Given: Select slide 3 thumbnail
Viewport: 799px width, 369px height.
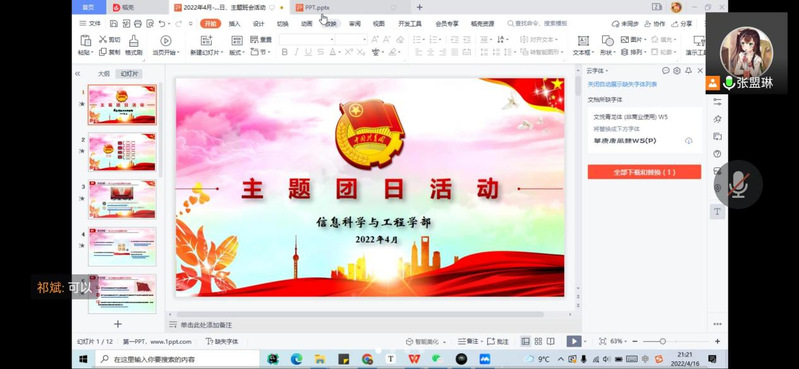Looking at the screenshot, I should click(122, 199).
